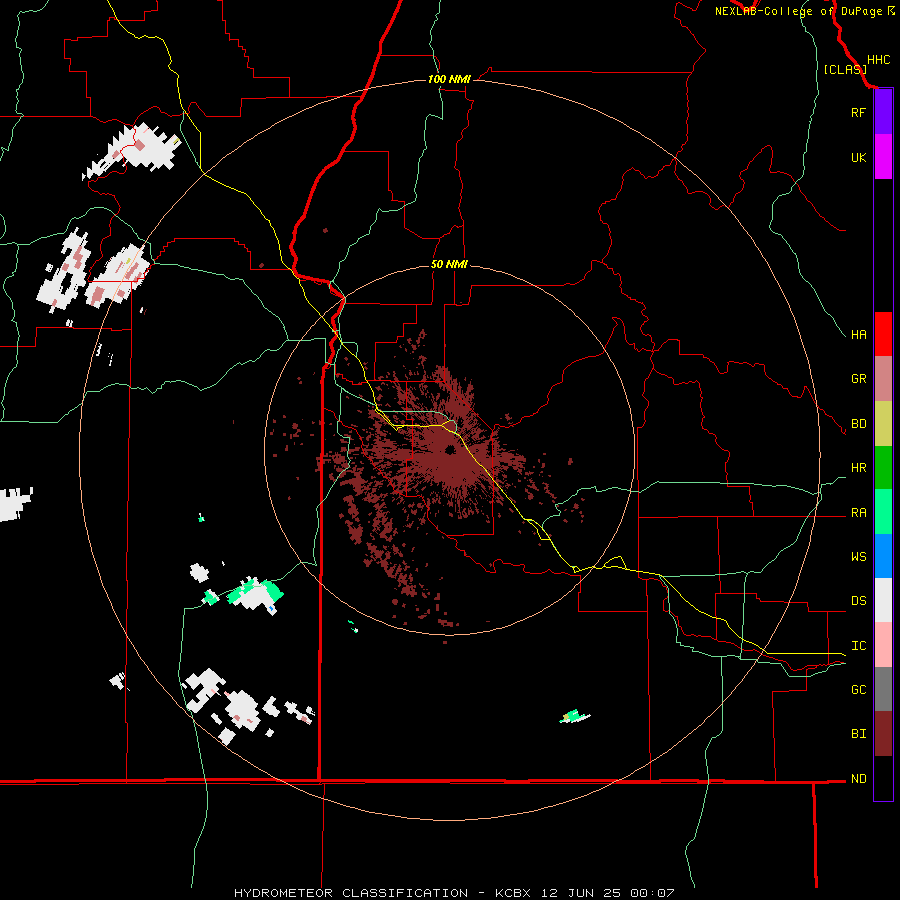Select the BD yellow legend swatch
The image size is (900, 900).
[x=883, y=424]
